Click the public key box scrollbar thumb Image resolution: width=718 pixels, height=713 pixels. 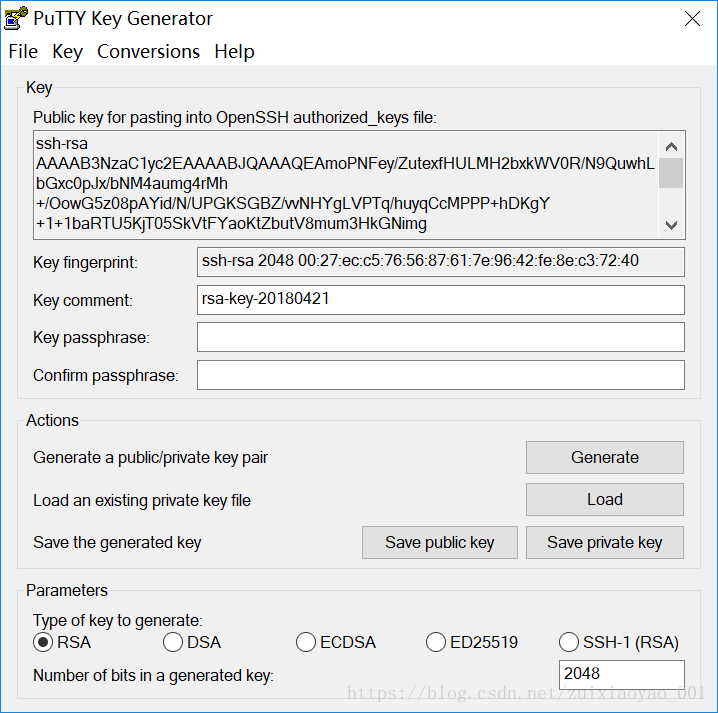(x=671, y=173)
